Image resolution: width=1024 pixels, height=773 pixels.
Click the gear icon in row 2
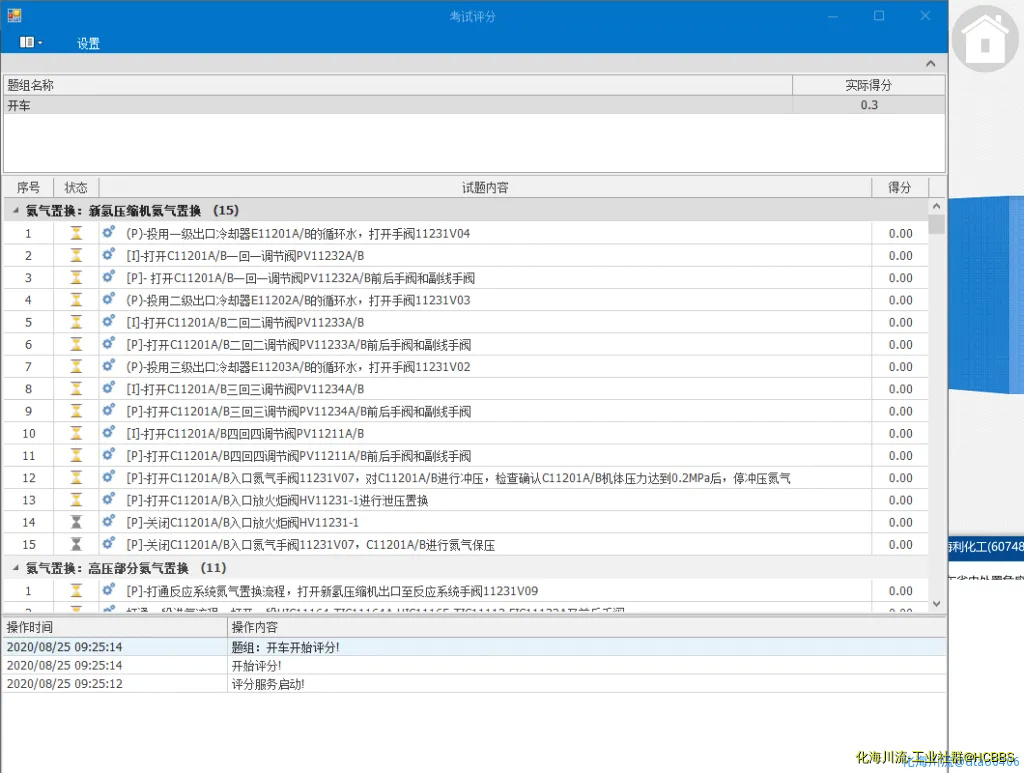[109, 256]
